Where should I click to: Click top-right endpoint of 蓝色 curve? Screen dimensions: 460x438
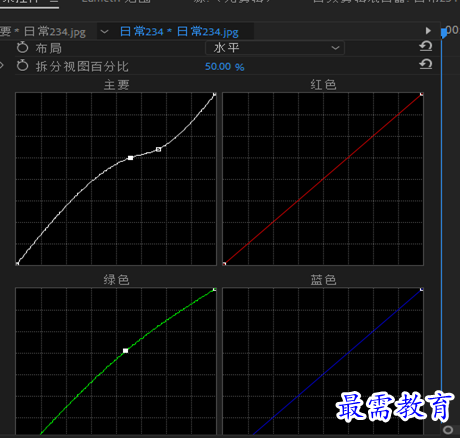[422, 289]
